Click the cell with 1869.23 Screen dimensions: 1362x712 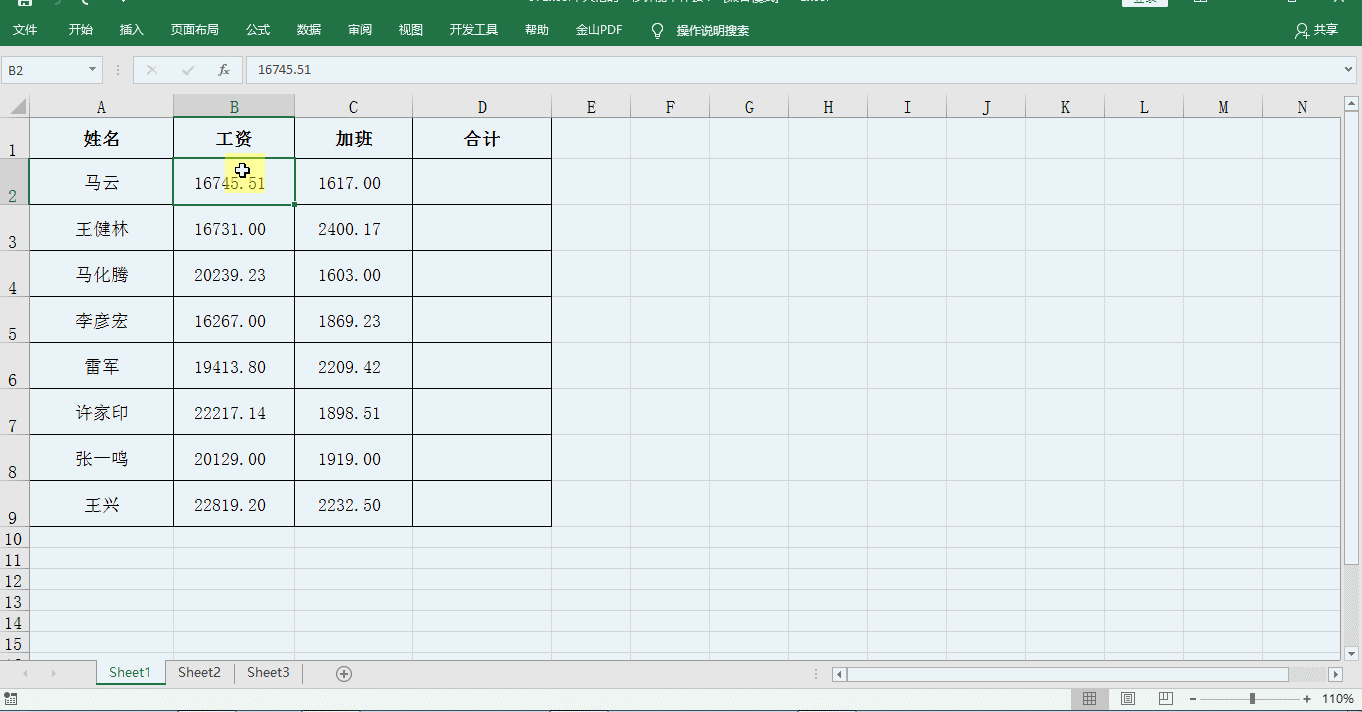click(x=353, y=320)
